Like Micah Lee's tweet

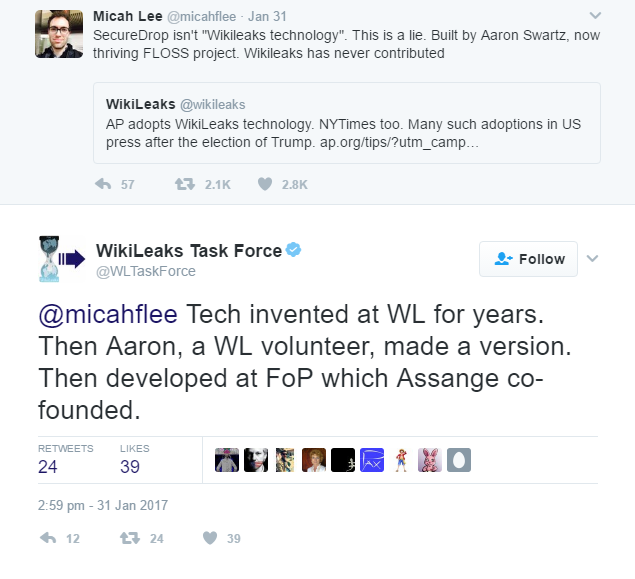tap(265, 184)
